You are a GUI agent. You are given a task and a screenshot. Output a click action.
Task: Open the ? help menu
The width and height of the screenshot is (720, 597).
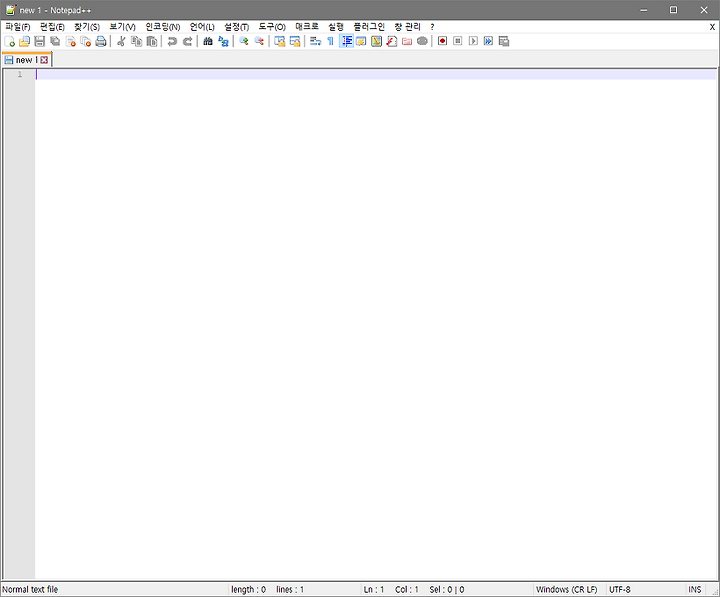coord(432,27)
